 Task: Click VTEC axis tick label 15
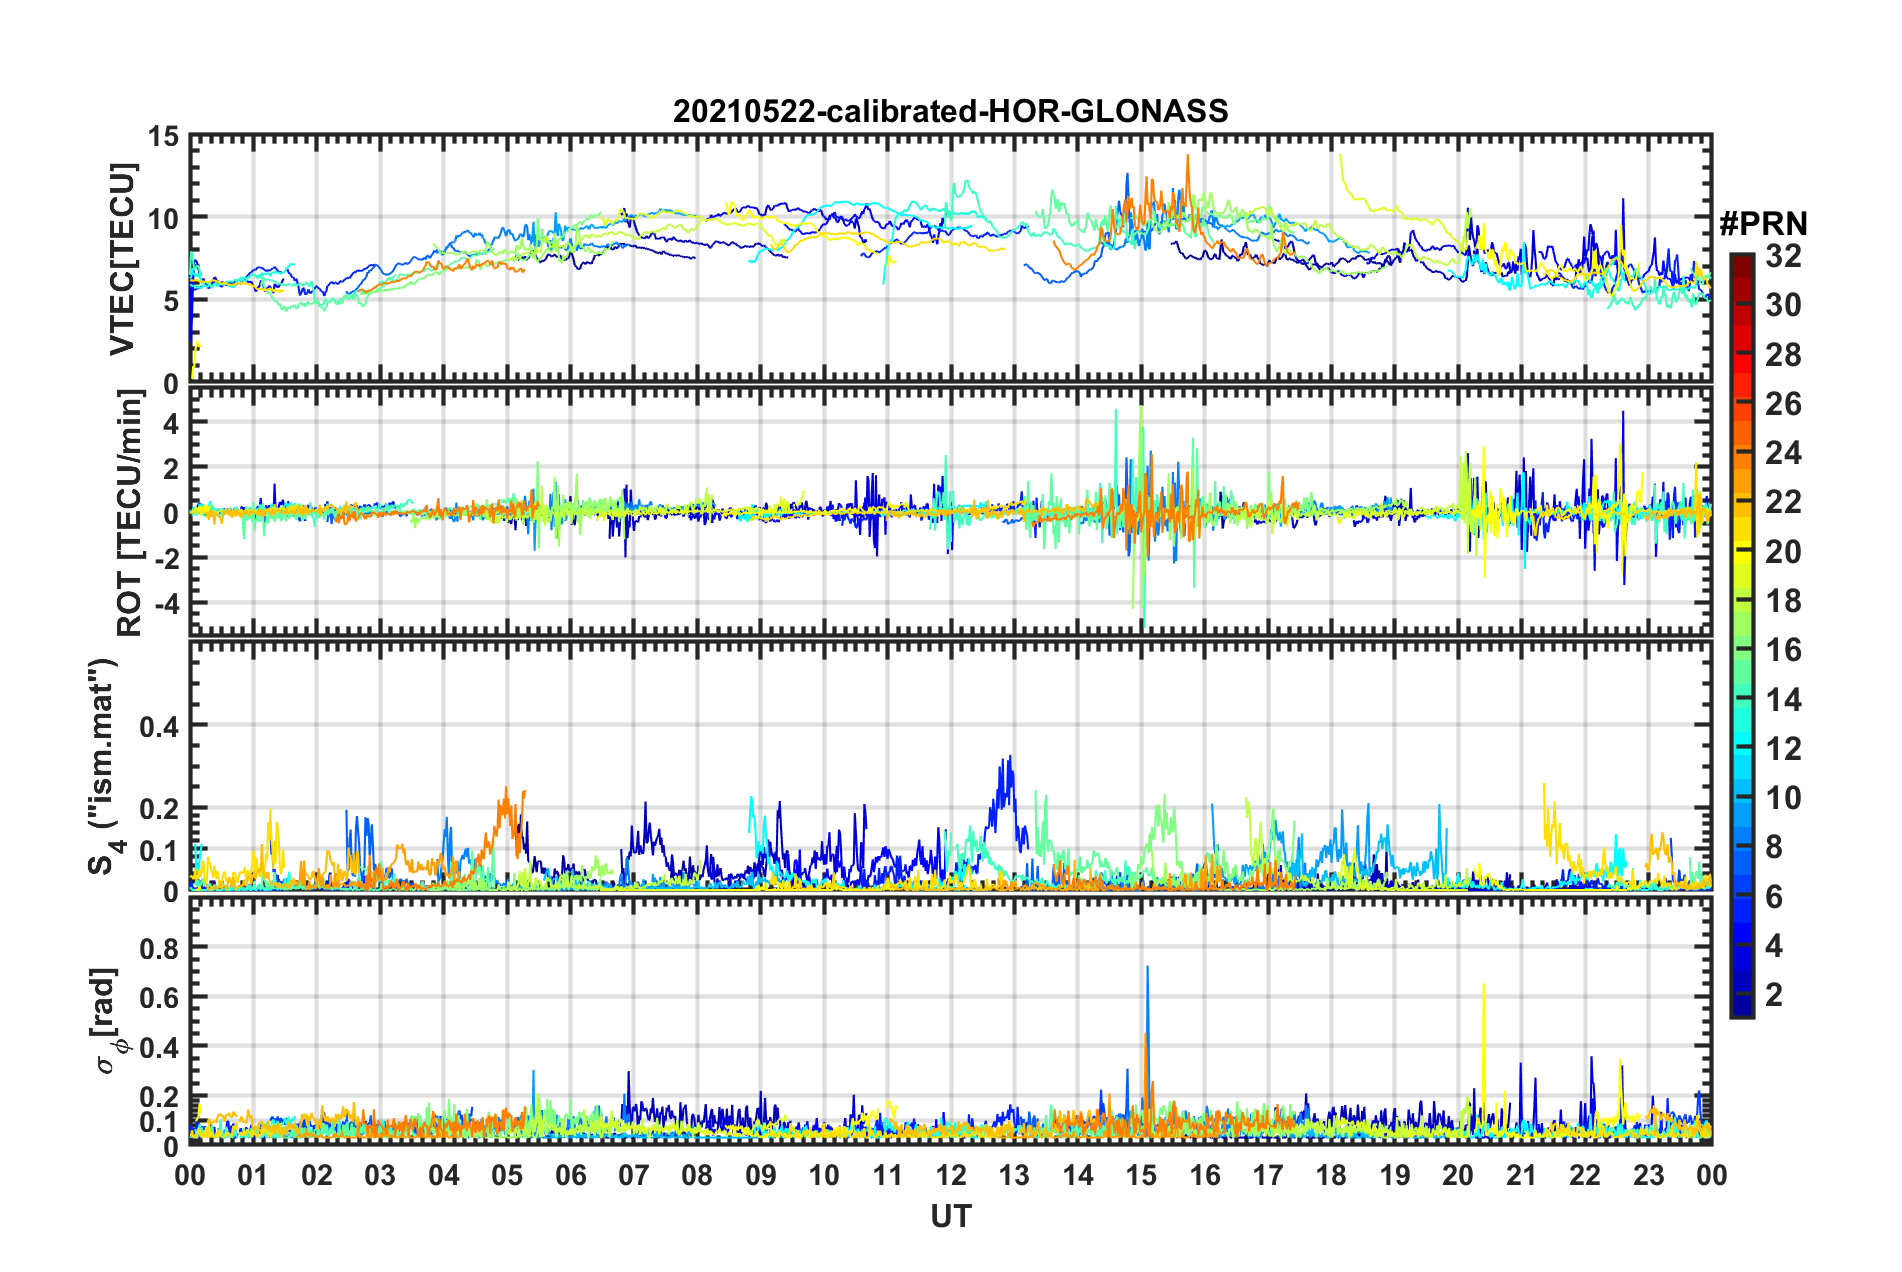point(164,137)
